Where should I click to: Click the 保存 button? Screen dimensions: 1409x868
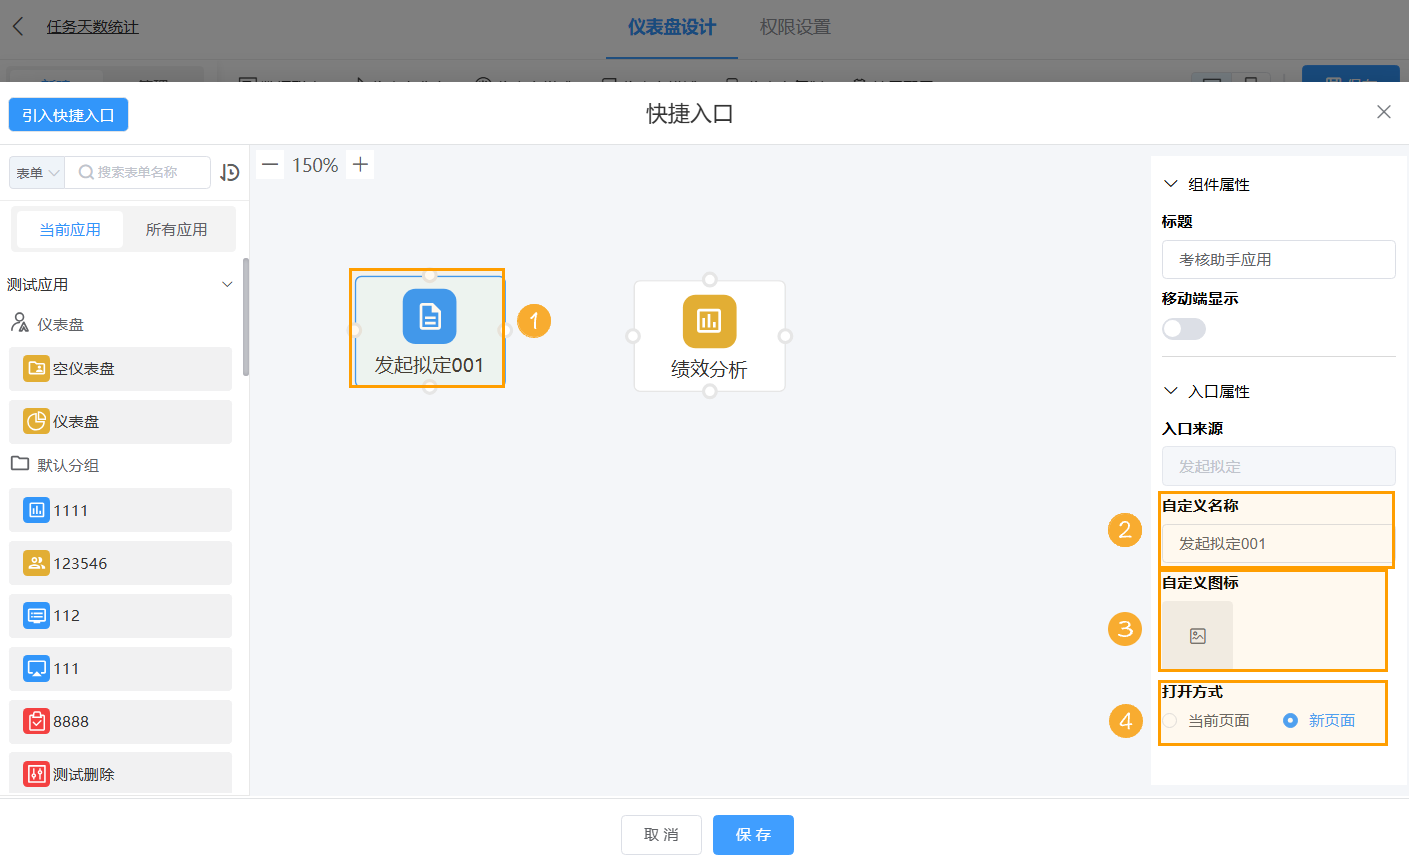tap(753, 835)
